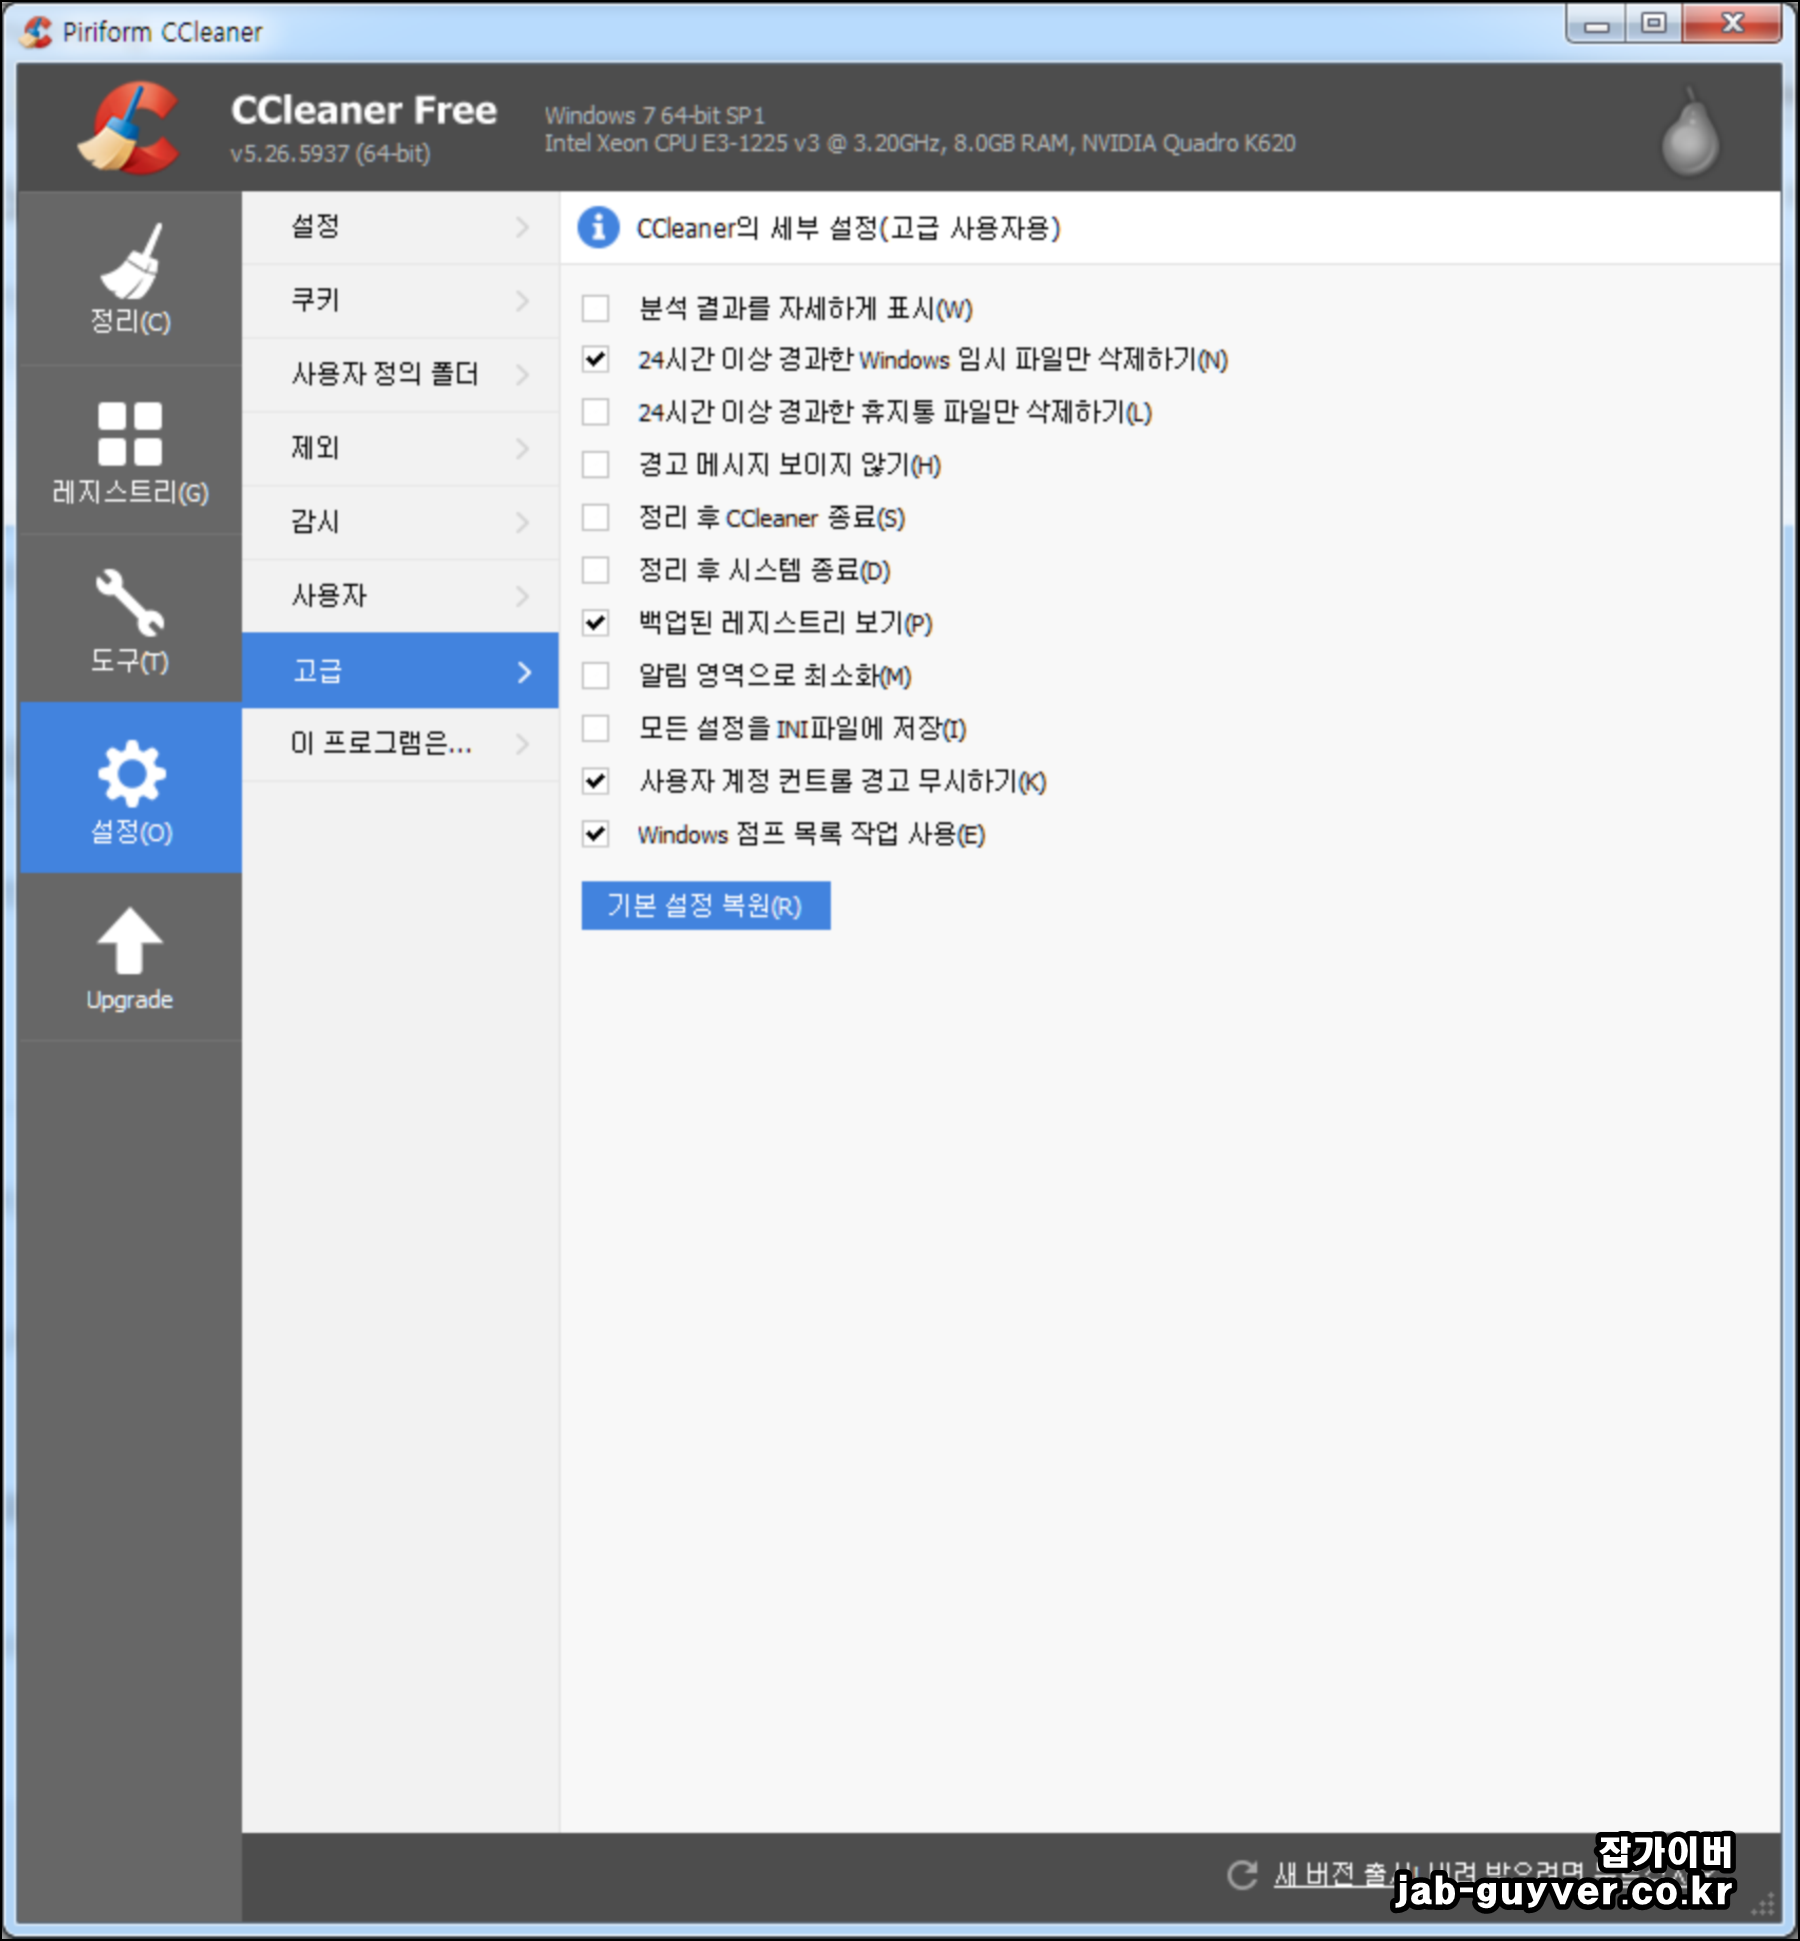This screenshot has width=1800, height=1941.
Task: Open the 제외 exclusion settings
Action: (400, 448)
